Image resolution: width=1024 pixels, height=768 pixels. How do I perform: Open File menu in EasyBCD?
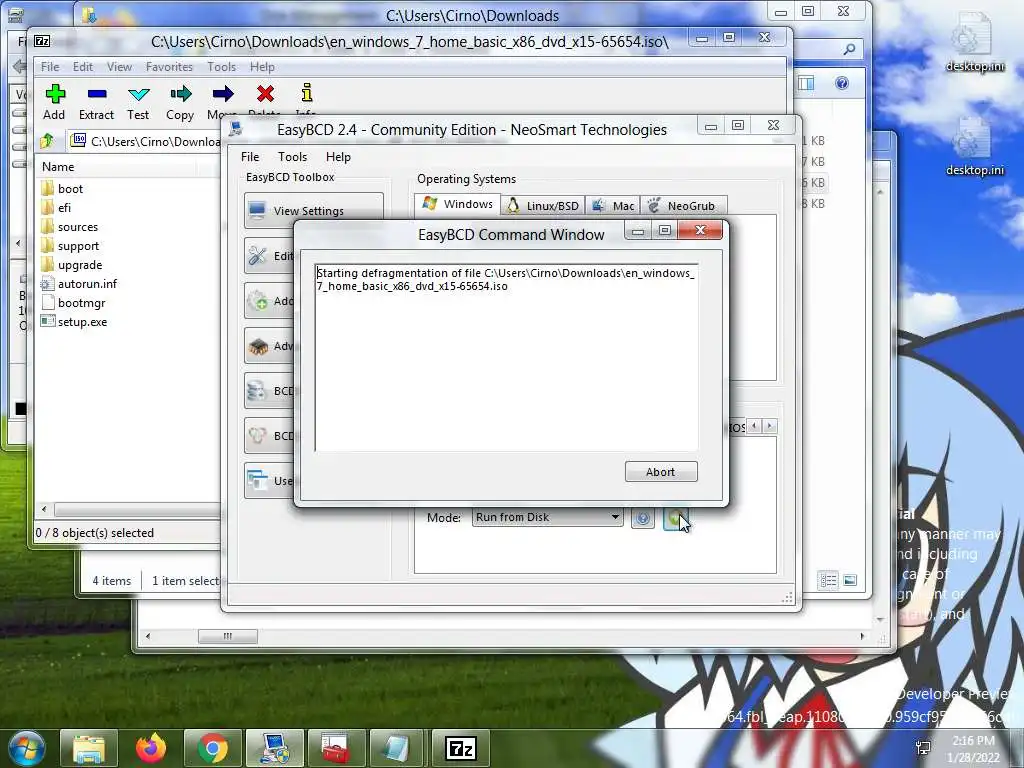pos(249,157)
